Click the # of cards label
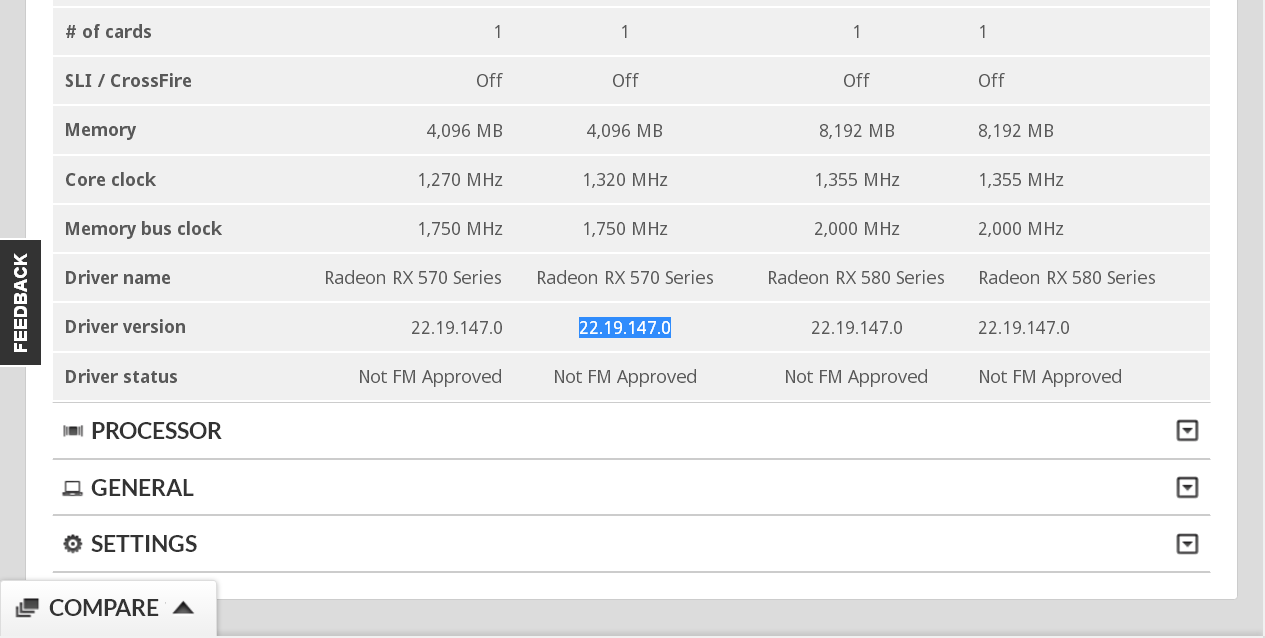This screenshot has height=638, width=1265. 108,32
